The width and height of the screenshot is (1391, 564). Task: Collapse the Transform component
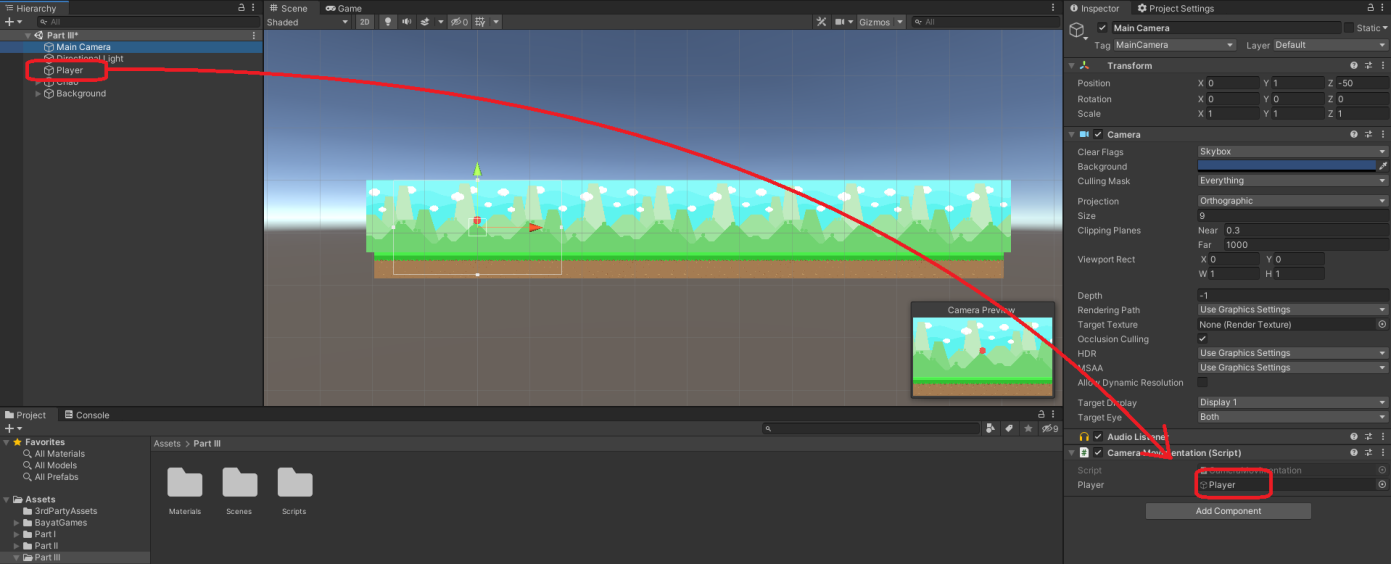pyautogui.click(x=1071, y=66)
